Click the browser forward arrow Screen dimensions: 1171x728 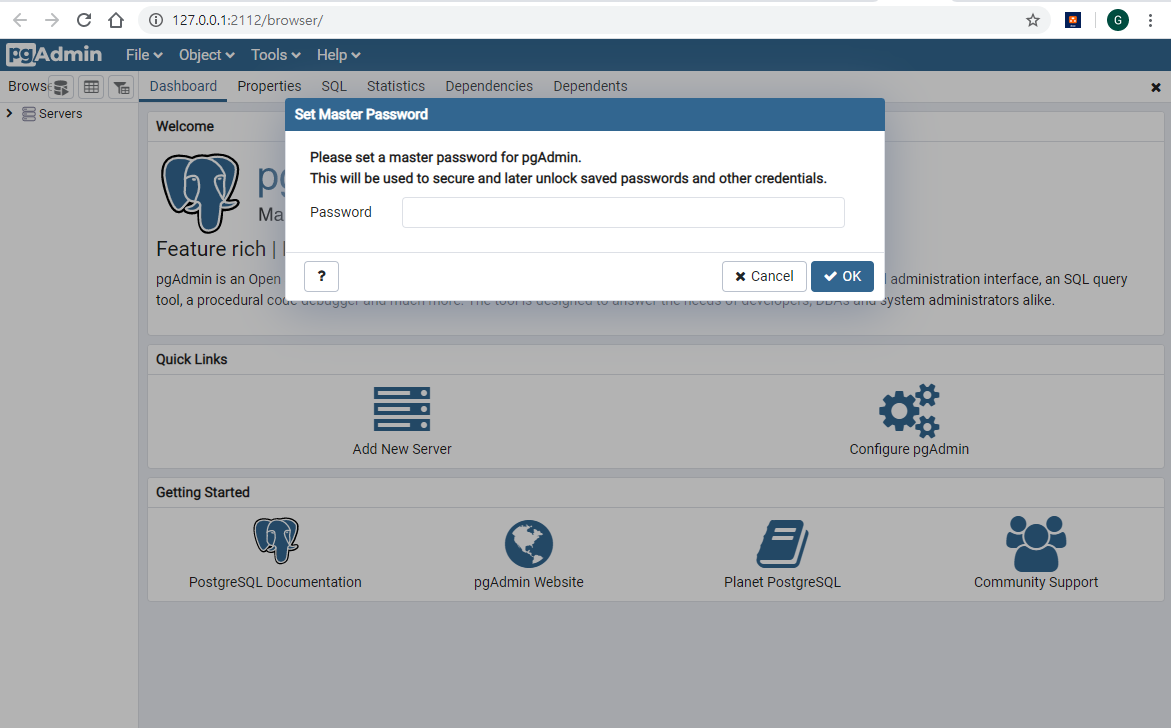click(52, 20)
